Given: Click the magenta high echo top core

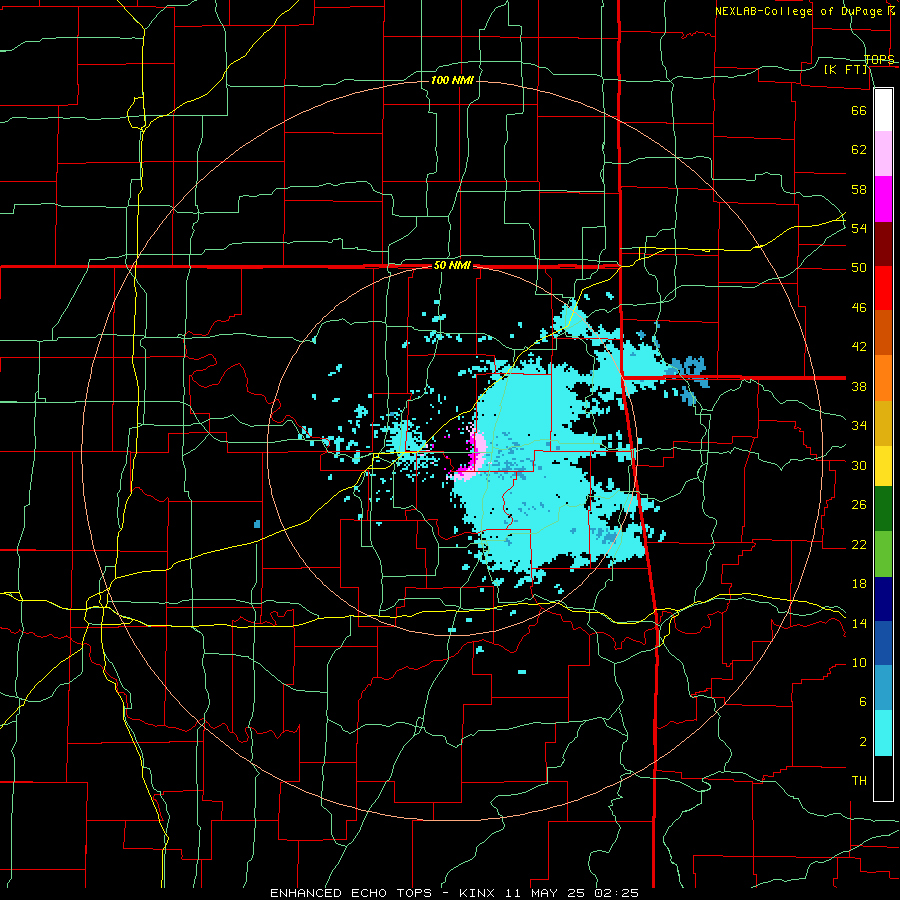Looking at the screenshot, I should coord(473,454).
